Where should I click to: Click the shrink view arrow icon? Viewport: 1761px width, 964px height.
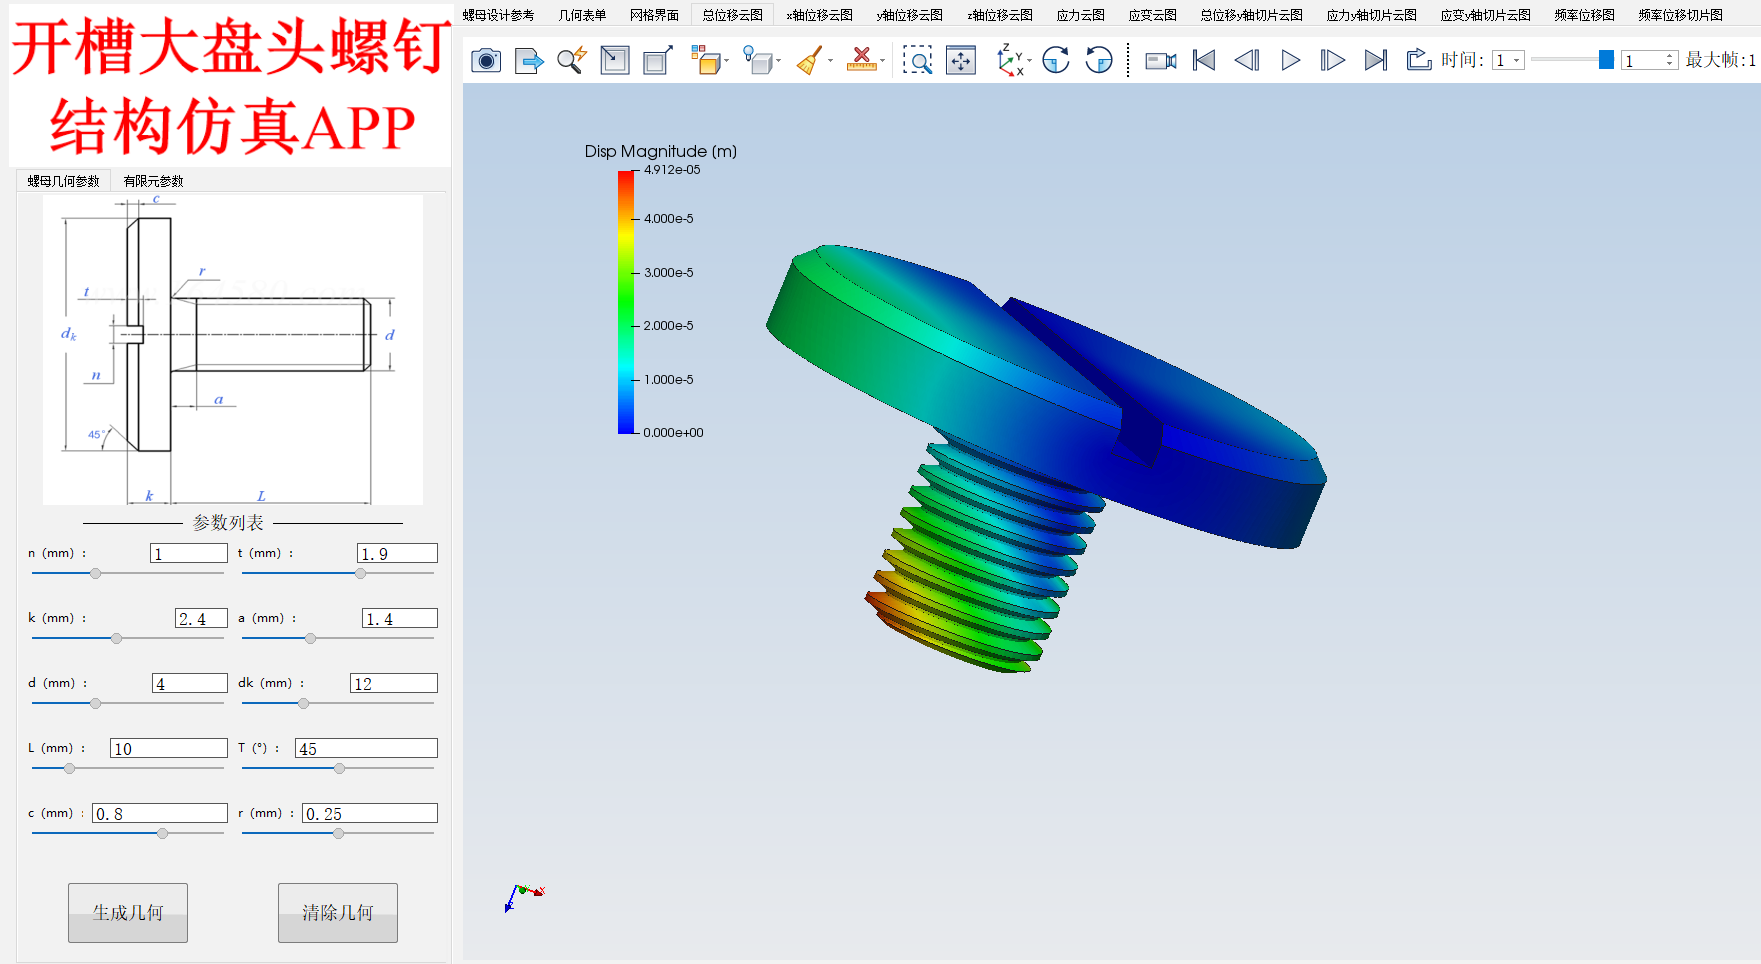[615, 61]
